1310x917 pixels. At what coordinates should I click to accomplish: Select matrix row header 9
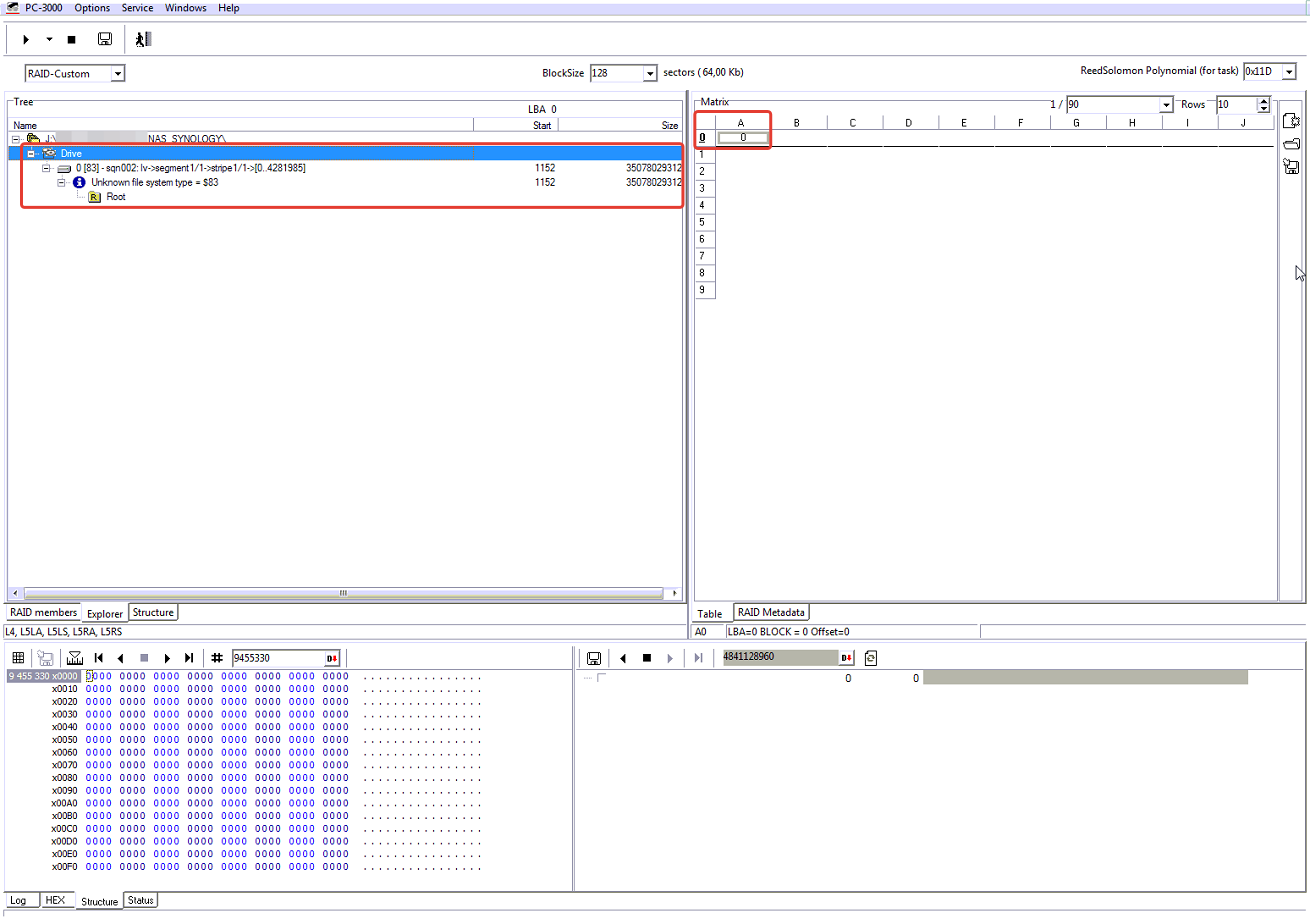pyautogui.click(x=705, y=290)
